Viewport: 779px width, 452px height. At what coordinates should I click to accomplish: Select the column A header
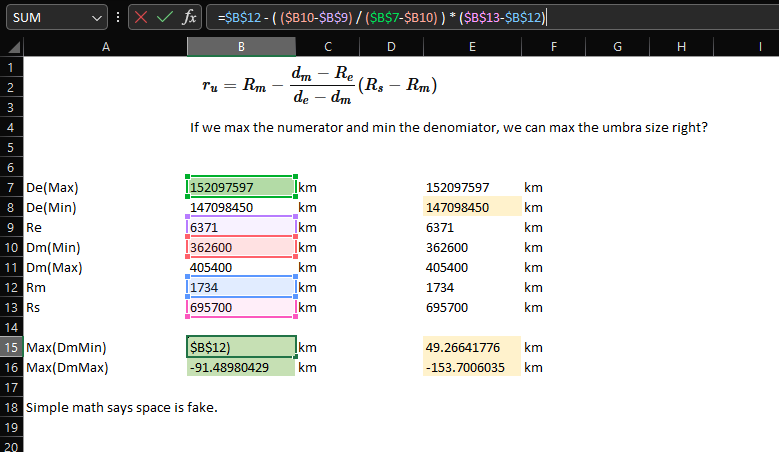tap(105, 47)
